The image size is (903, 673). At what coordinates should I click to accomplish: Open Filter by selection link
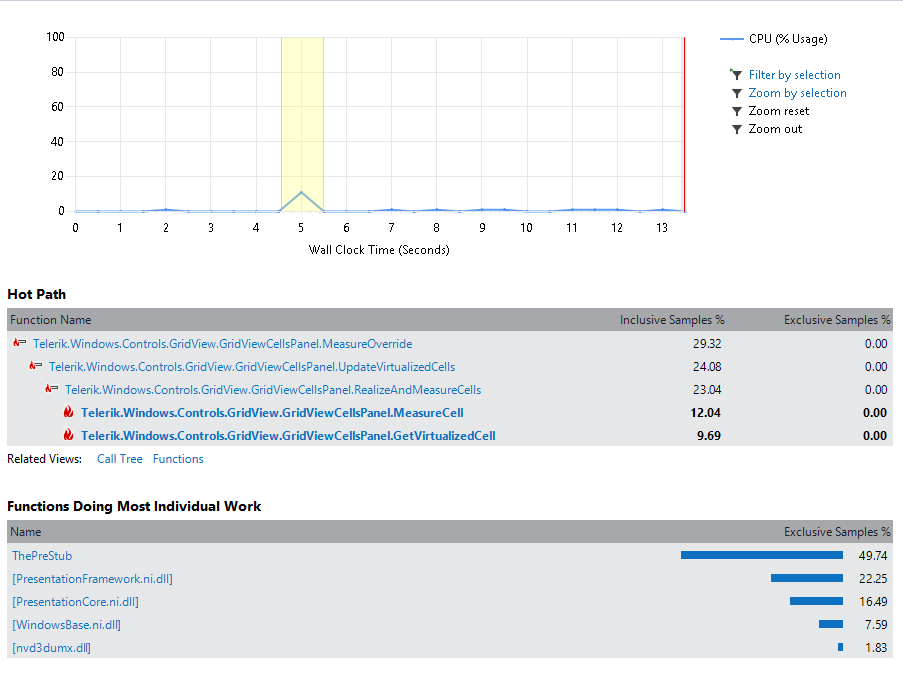(x=794, y=75)
